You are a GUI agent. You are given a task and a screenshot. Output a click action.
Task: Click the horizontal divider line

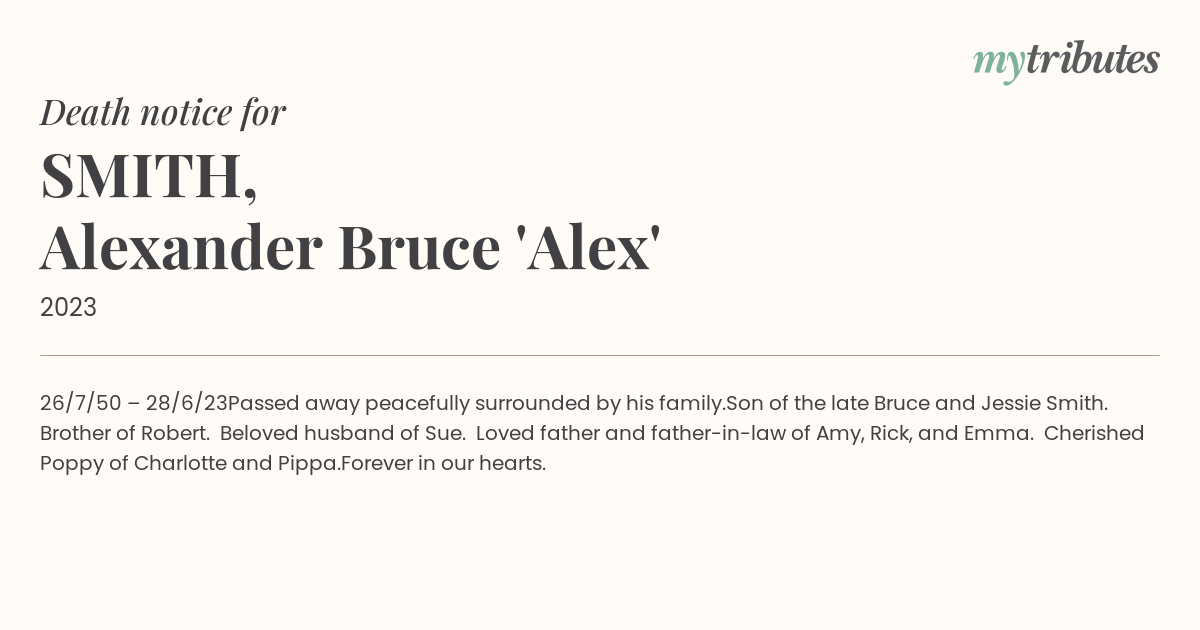[x=600, y=355]
